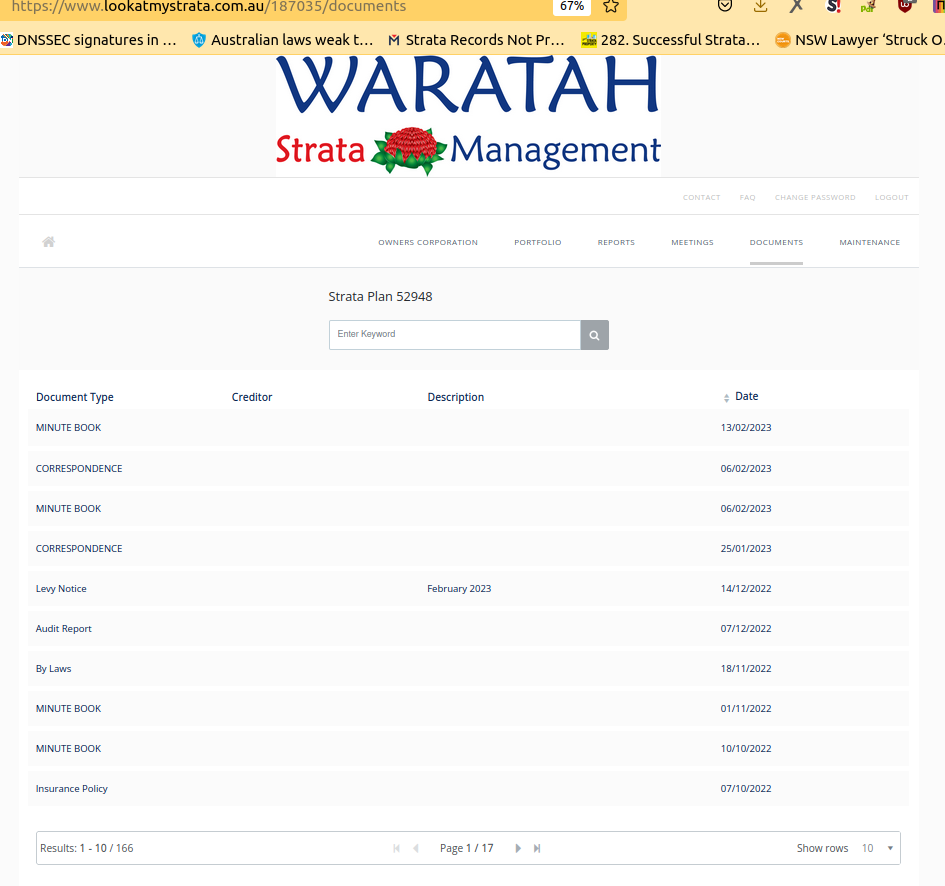Open the browser downloads arrow icon

point(761,6)
